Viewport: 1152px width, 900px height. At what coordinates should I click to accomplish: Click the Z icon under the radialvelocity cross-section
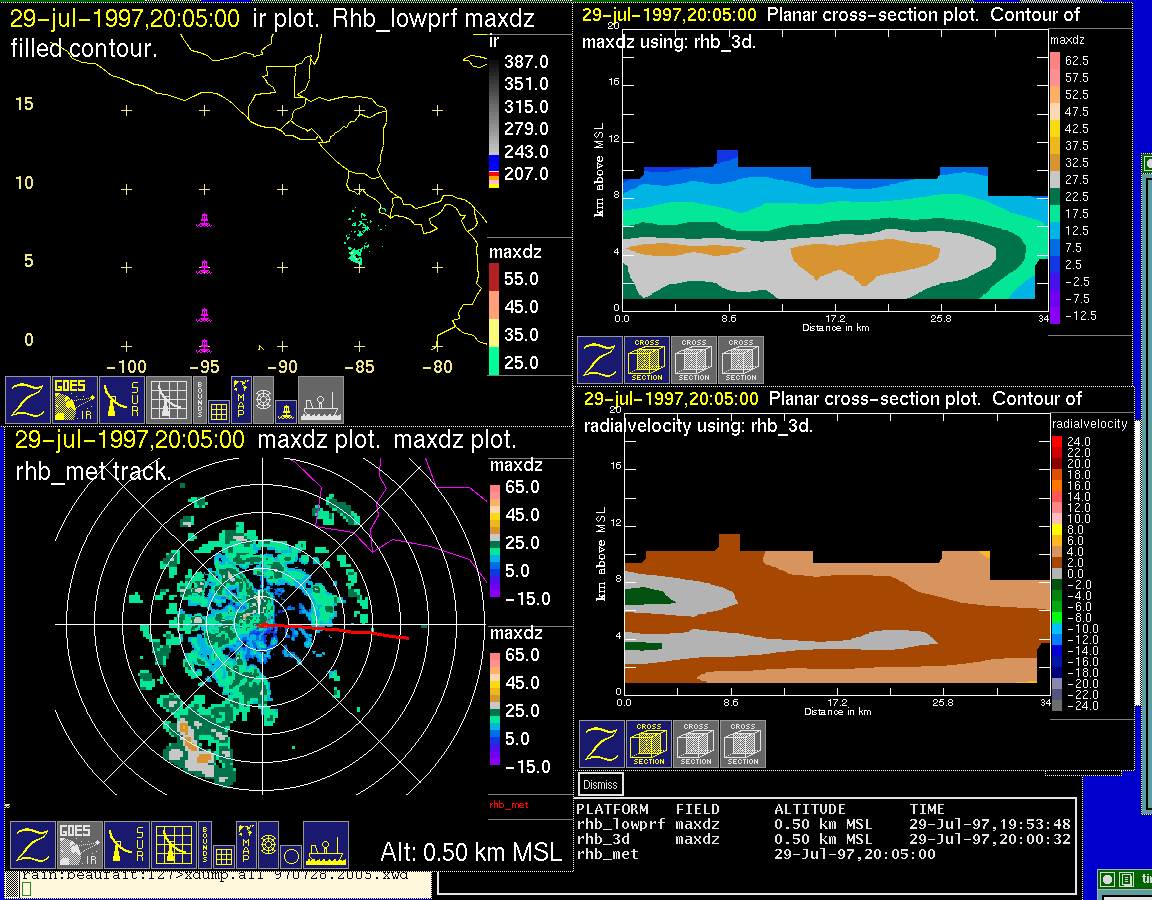[601, 744]
